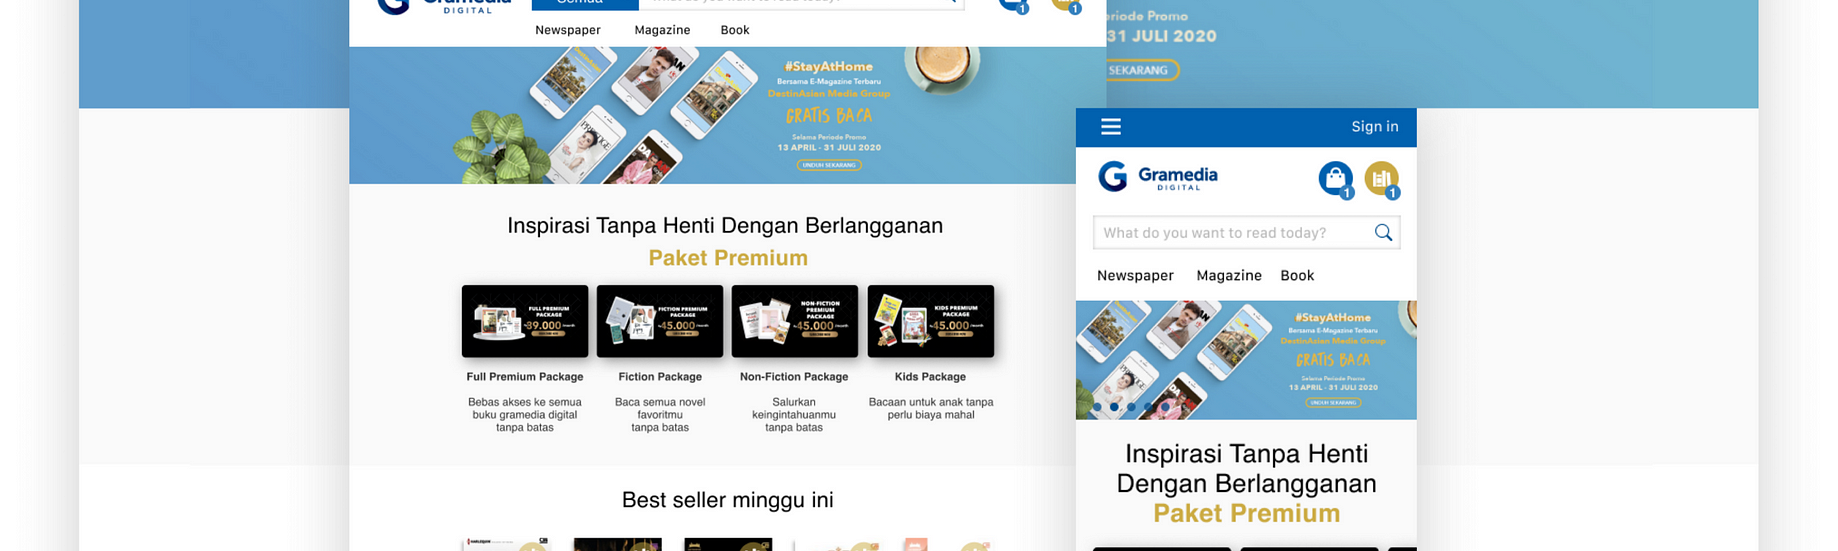The height and width of the screenshot is (551, 1838).
Task: Focus the 'What do you want to read today?' field
Action: point(1246,233)
